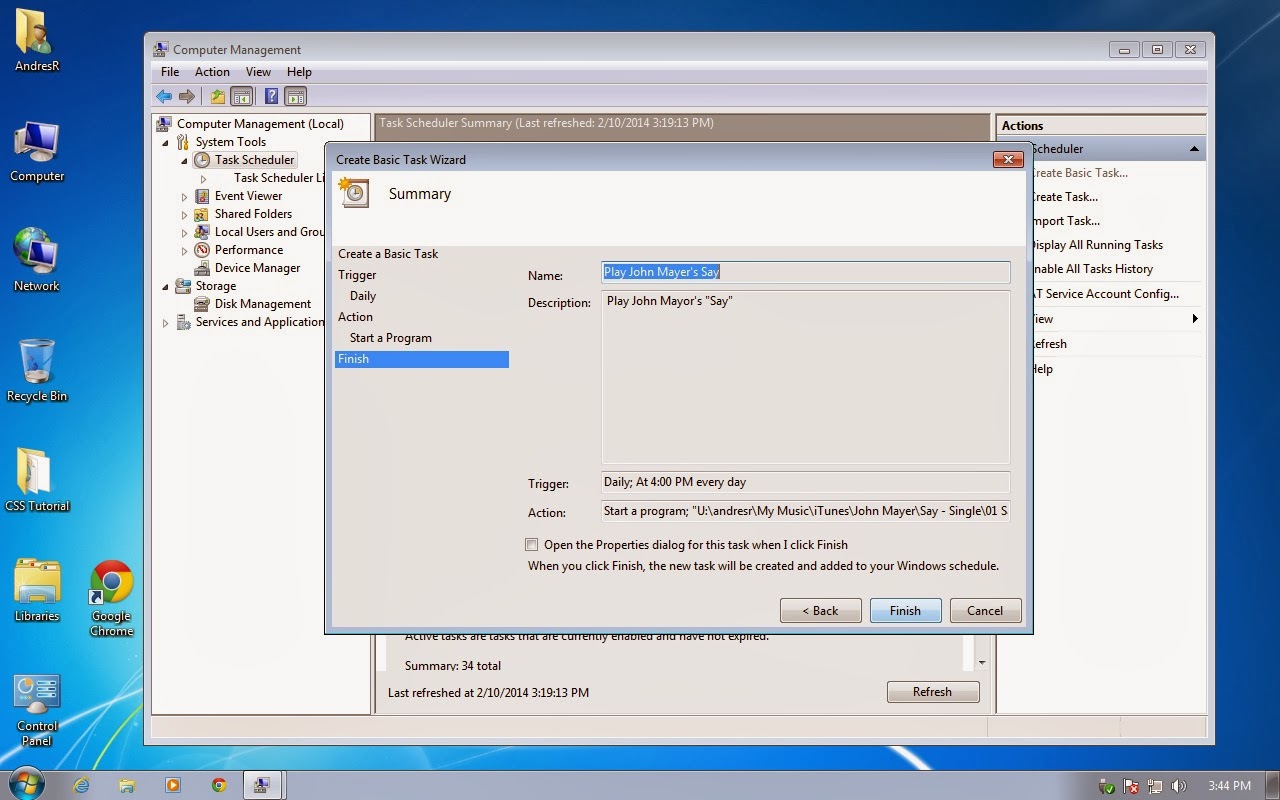Expand the Performance tree node
The width and height of the screenshot is (1280, 800).
185,251
